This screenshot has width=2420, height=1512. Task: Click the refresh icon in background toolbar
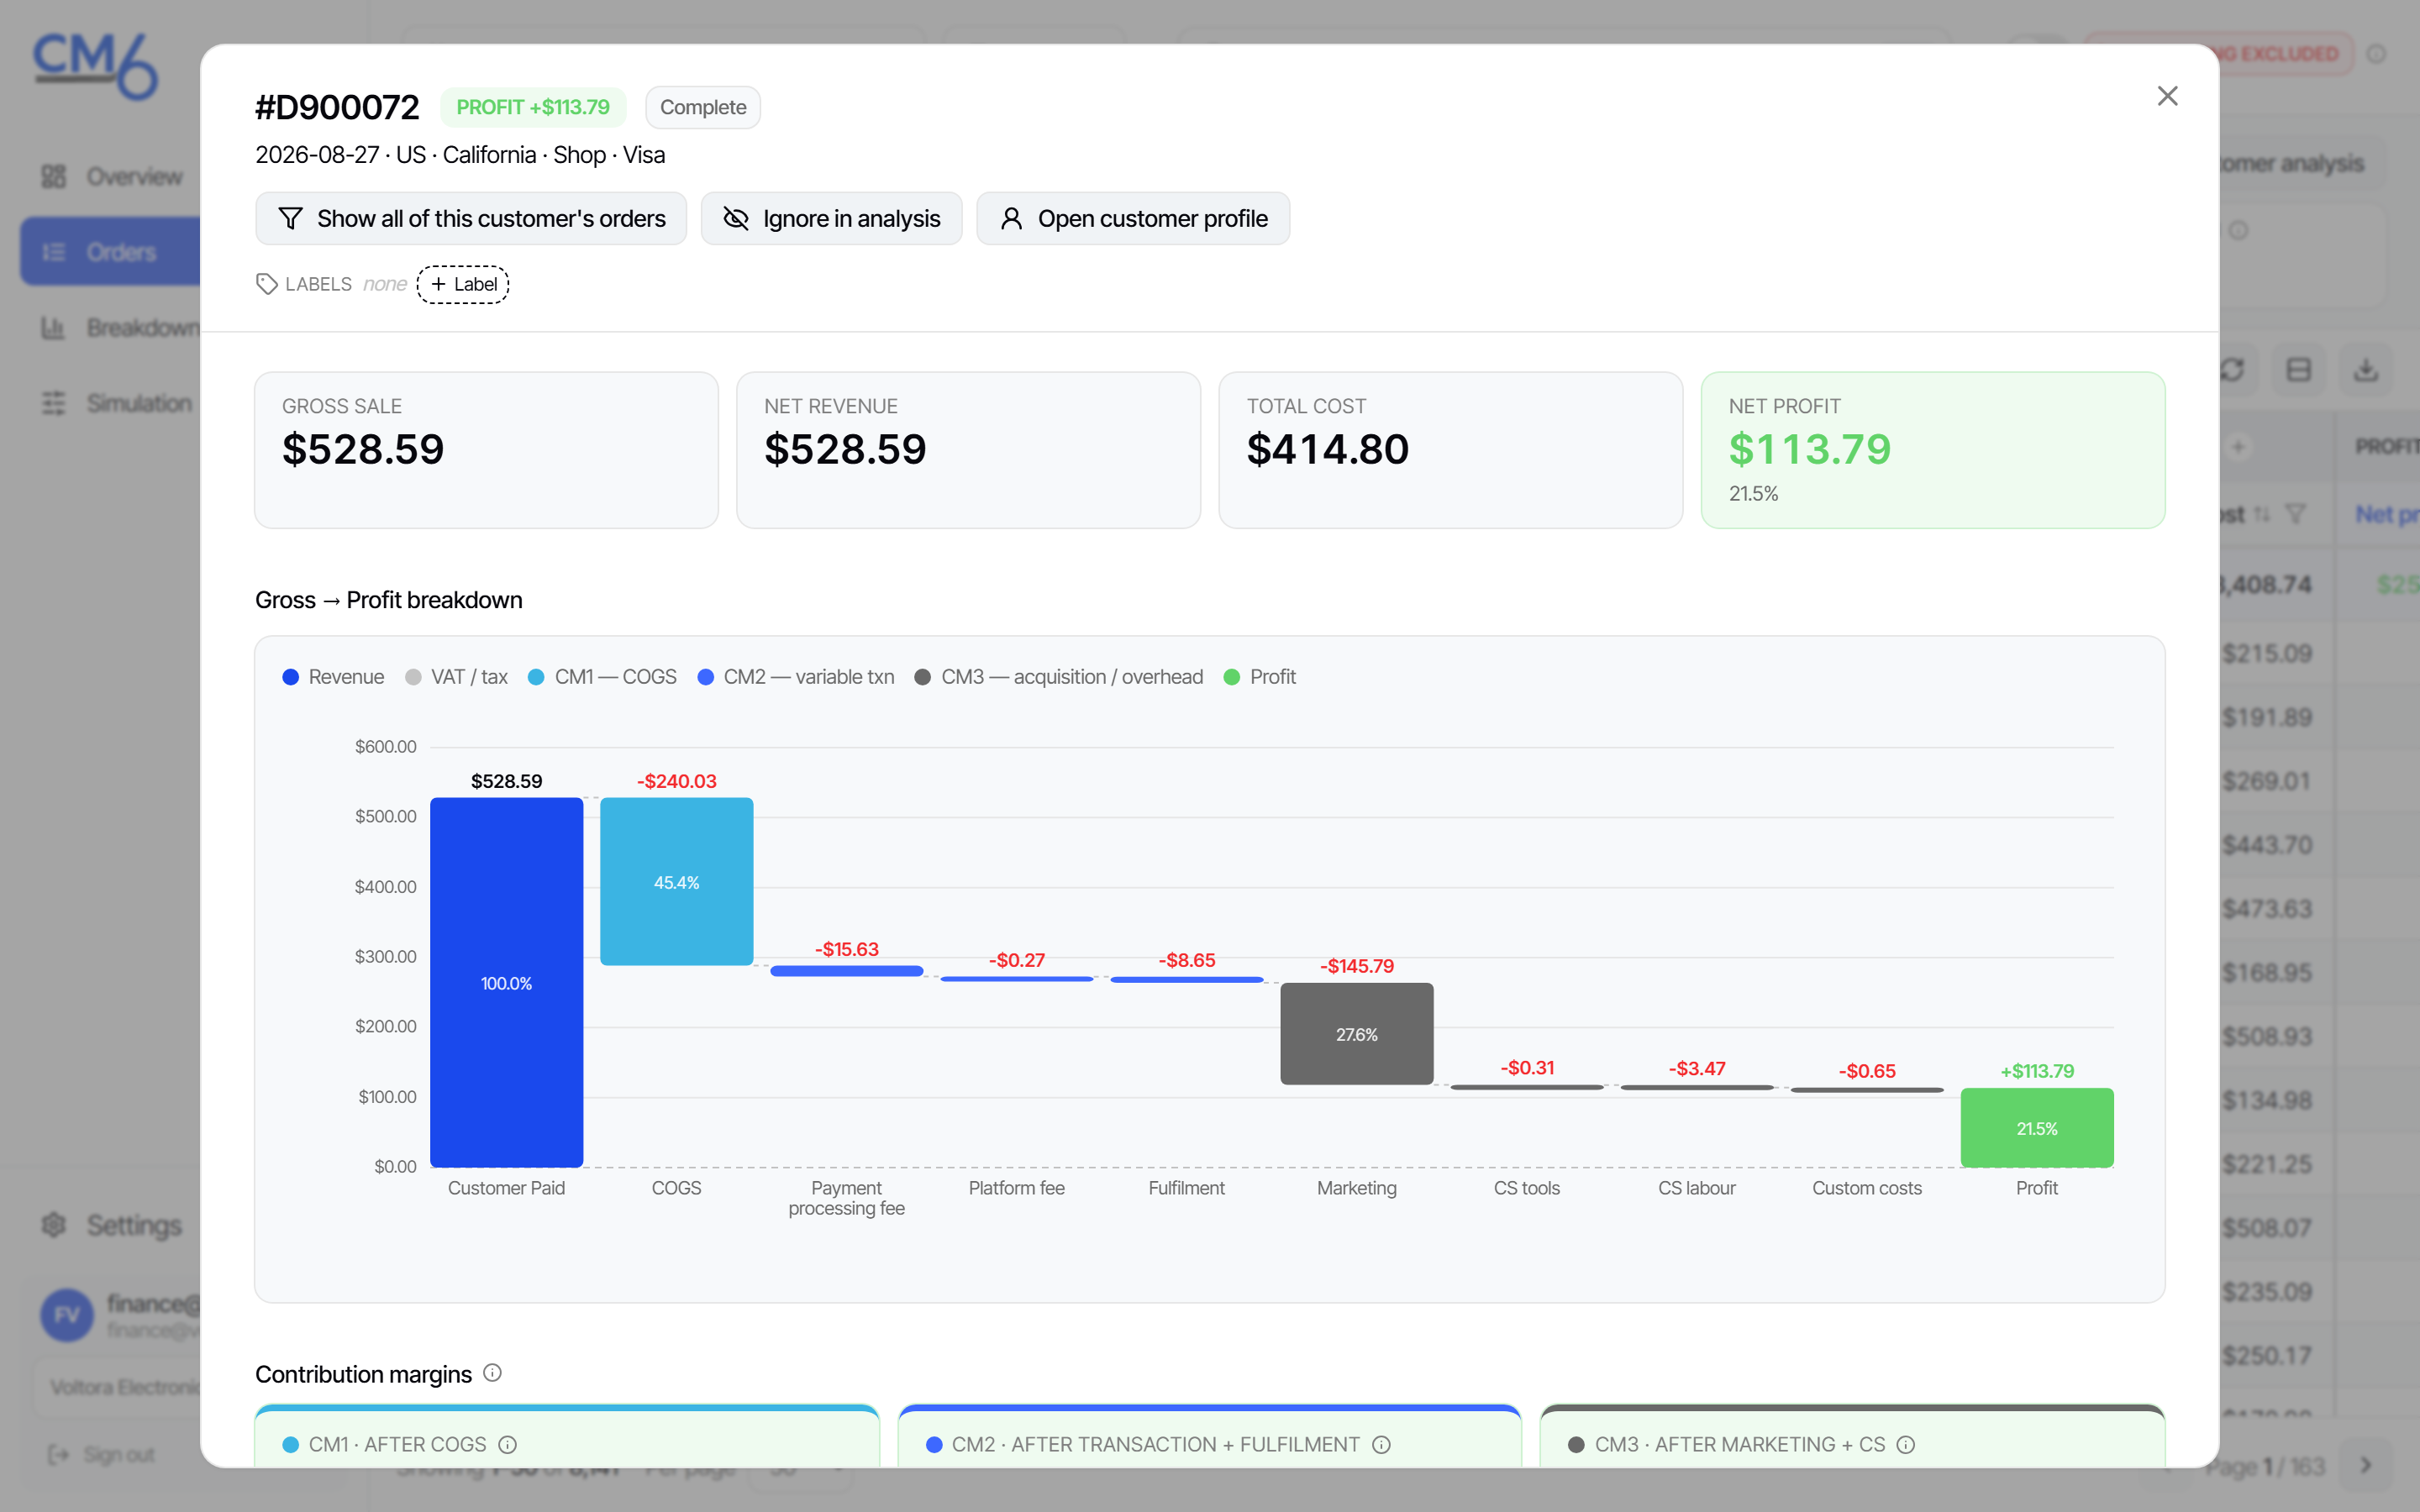tap(2232, 370)
